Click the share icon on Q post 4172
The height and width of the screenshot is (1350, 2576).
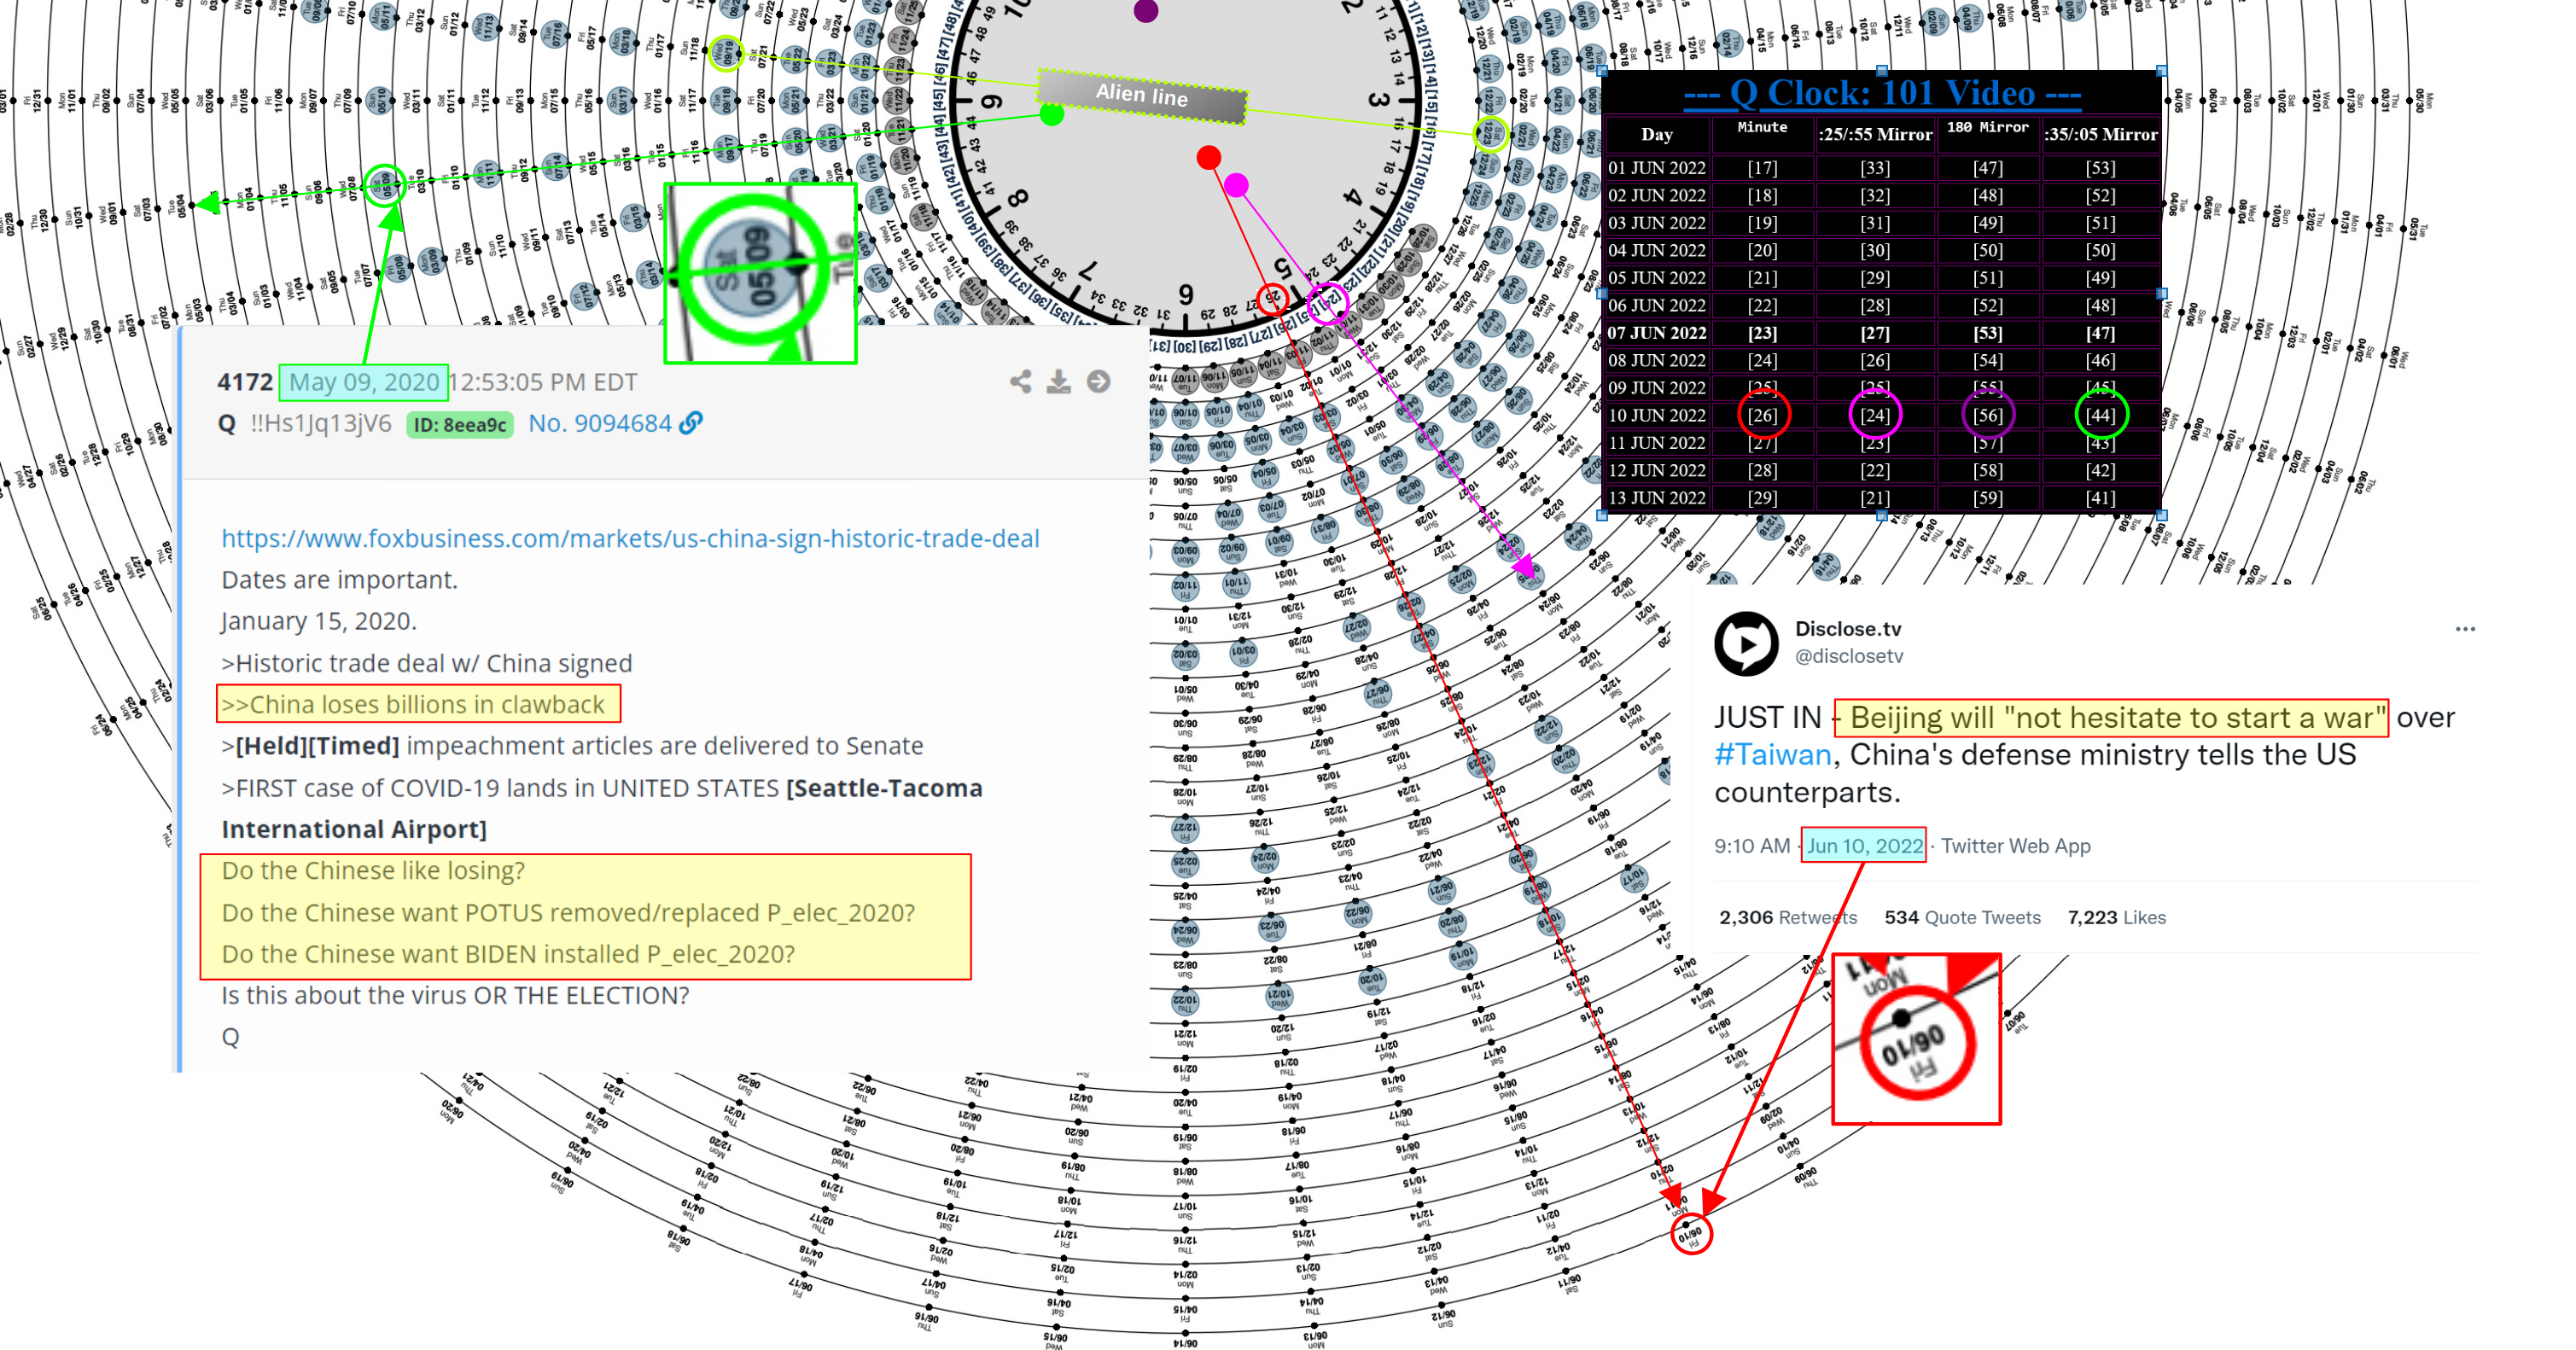point(1020,381)
